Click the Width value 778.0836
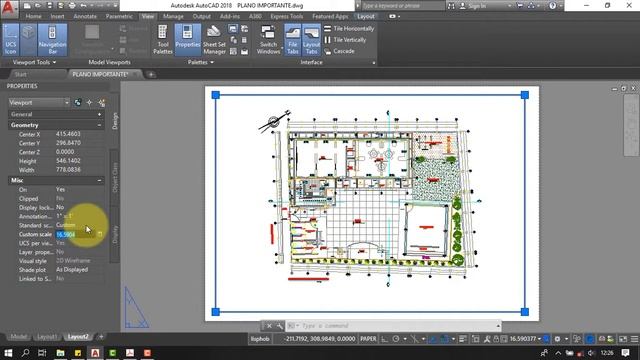The height and width of the screenshot is (360, 640). tap(68, 170)
